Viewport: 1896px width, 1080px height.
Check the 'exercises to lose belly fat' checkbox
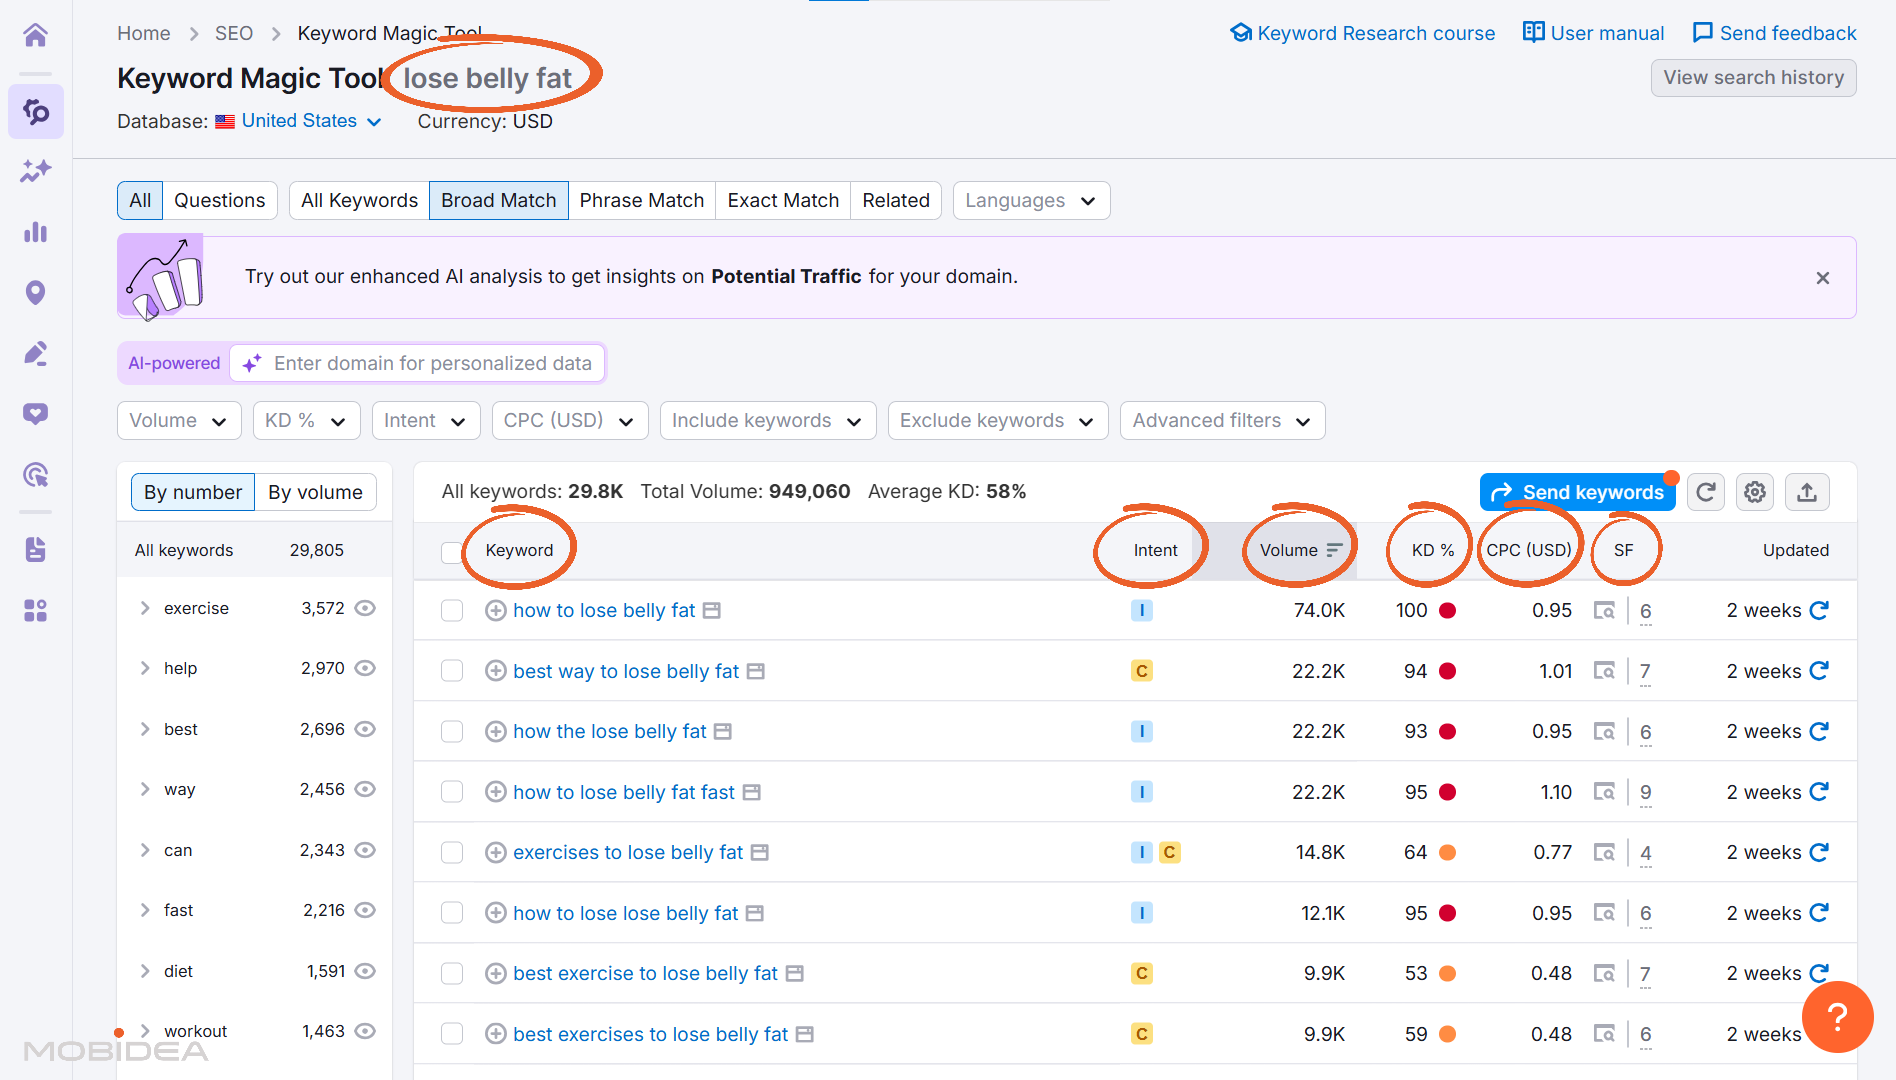tap(452, 852)
